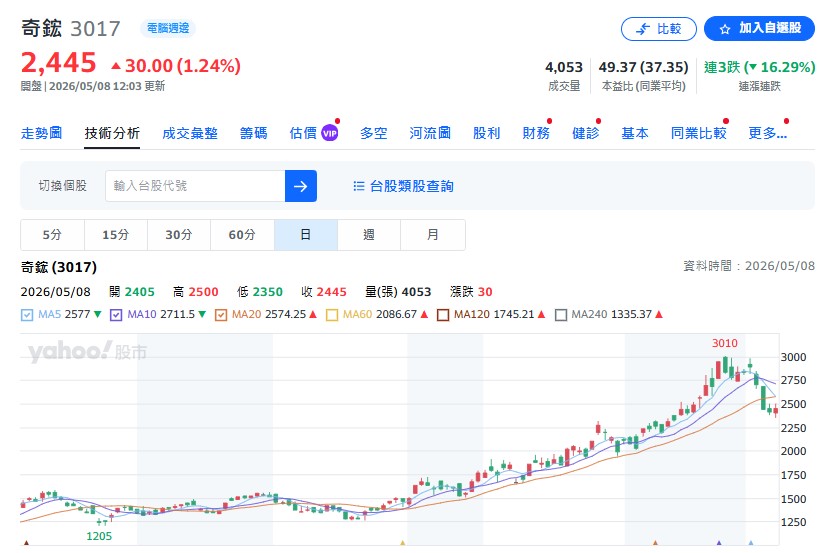Click the compare arrows icon in 比較

[x=643, y=29]
